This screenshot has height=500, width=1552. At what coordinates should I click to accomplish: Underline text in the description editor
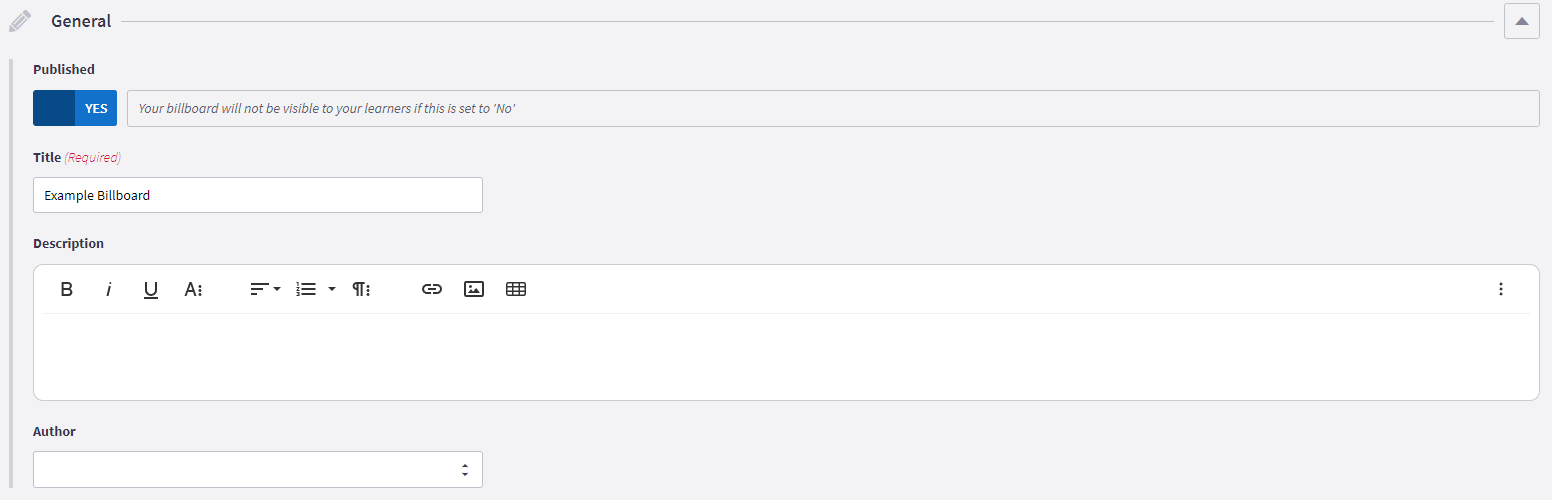coord(151,289)
